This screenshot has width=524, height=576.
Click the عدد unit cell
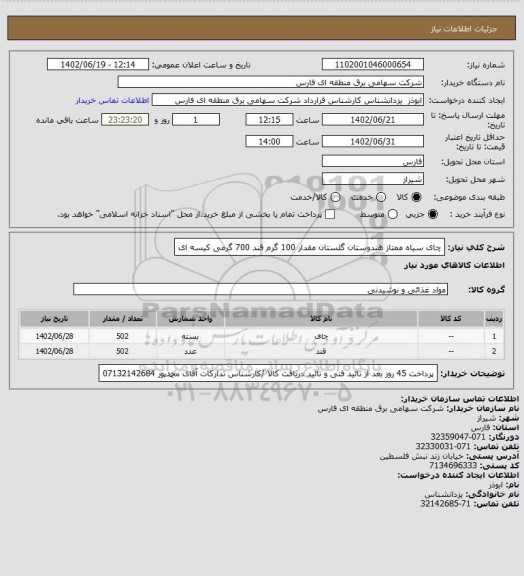pyautogui.click(x=191, y=351)
